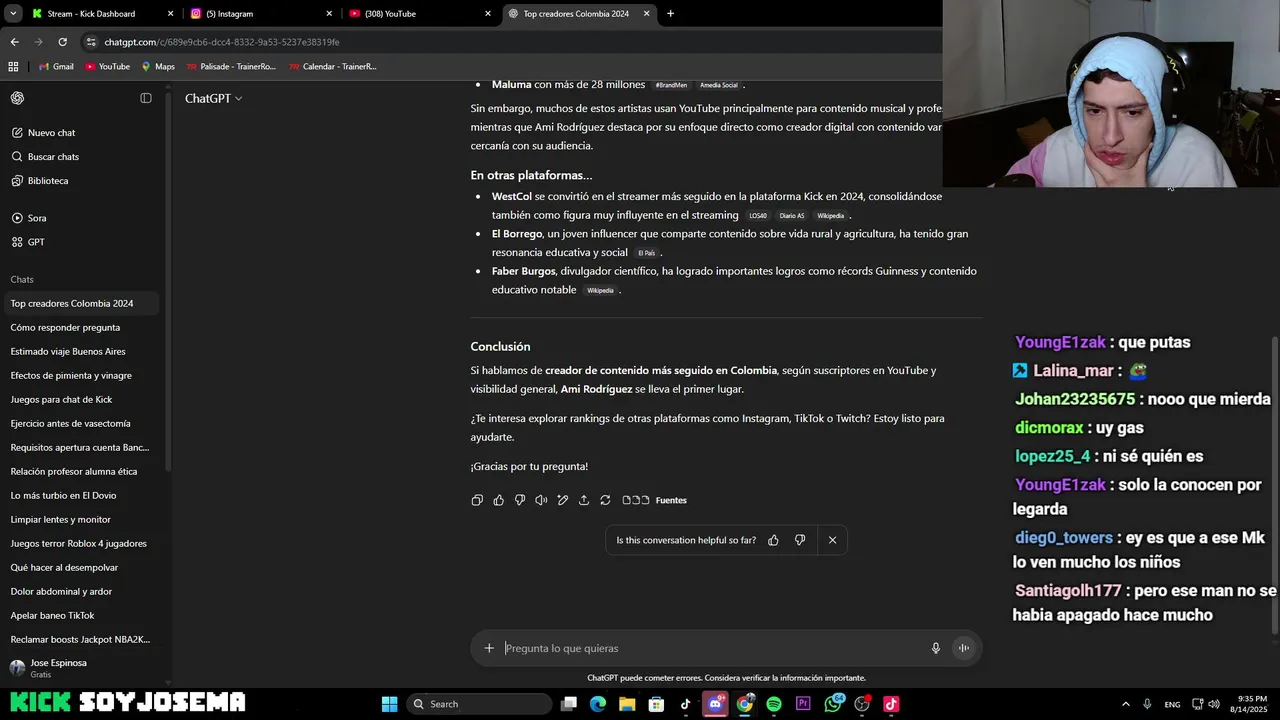Launch voice mode button
The height and width of the screenshot is (720, 1280).
coord(964,648)
